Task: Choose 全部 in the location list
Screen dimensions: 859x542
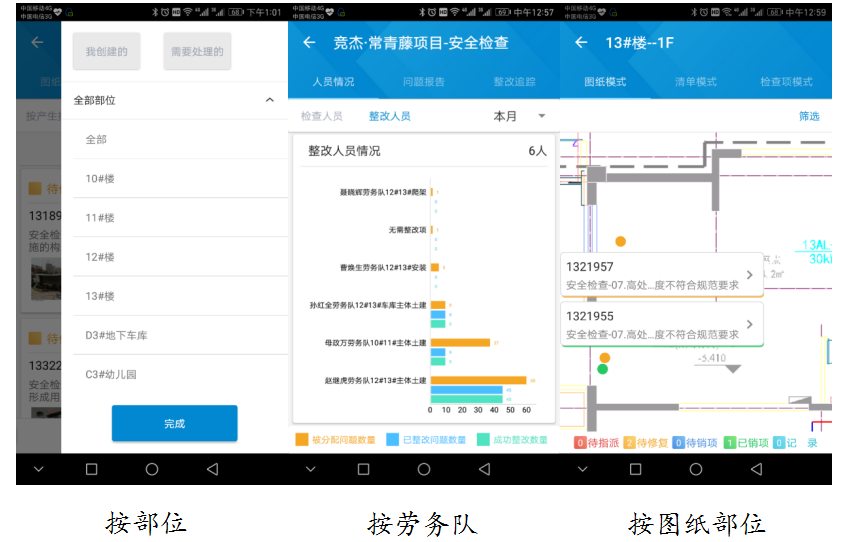Action: (x=180, y=139)
